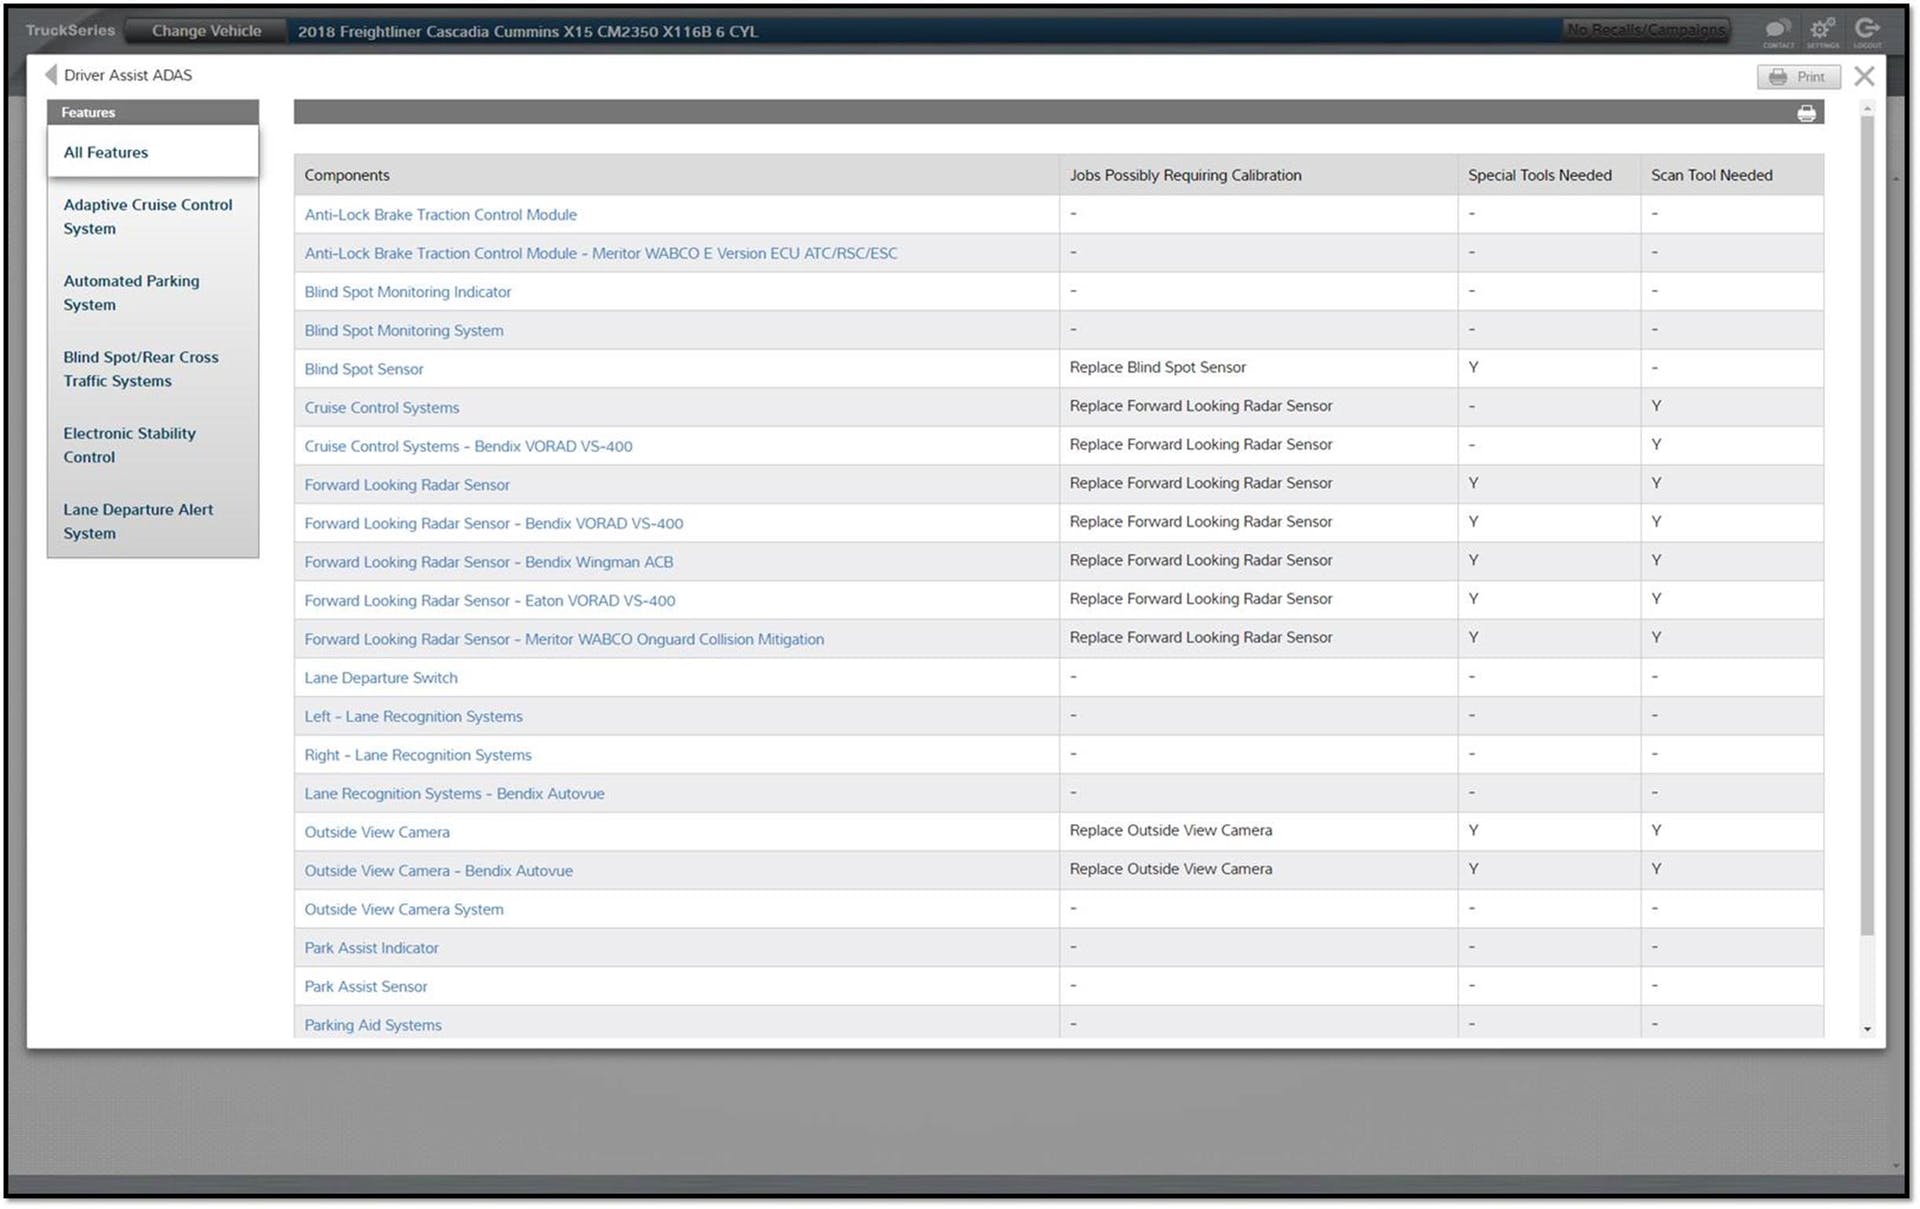Click the TruckSeries logo

pos(70,30)
